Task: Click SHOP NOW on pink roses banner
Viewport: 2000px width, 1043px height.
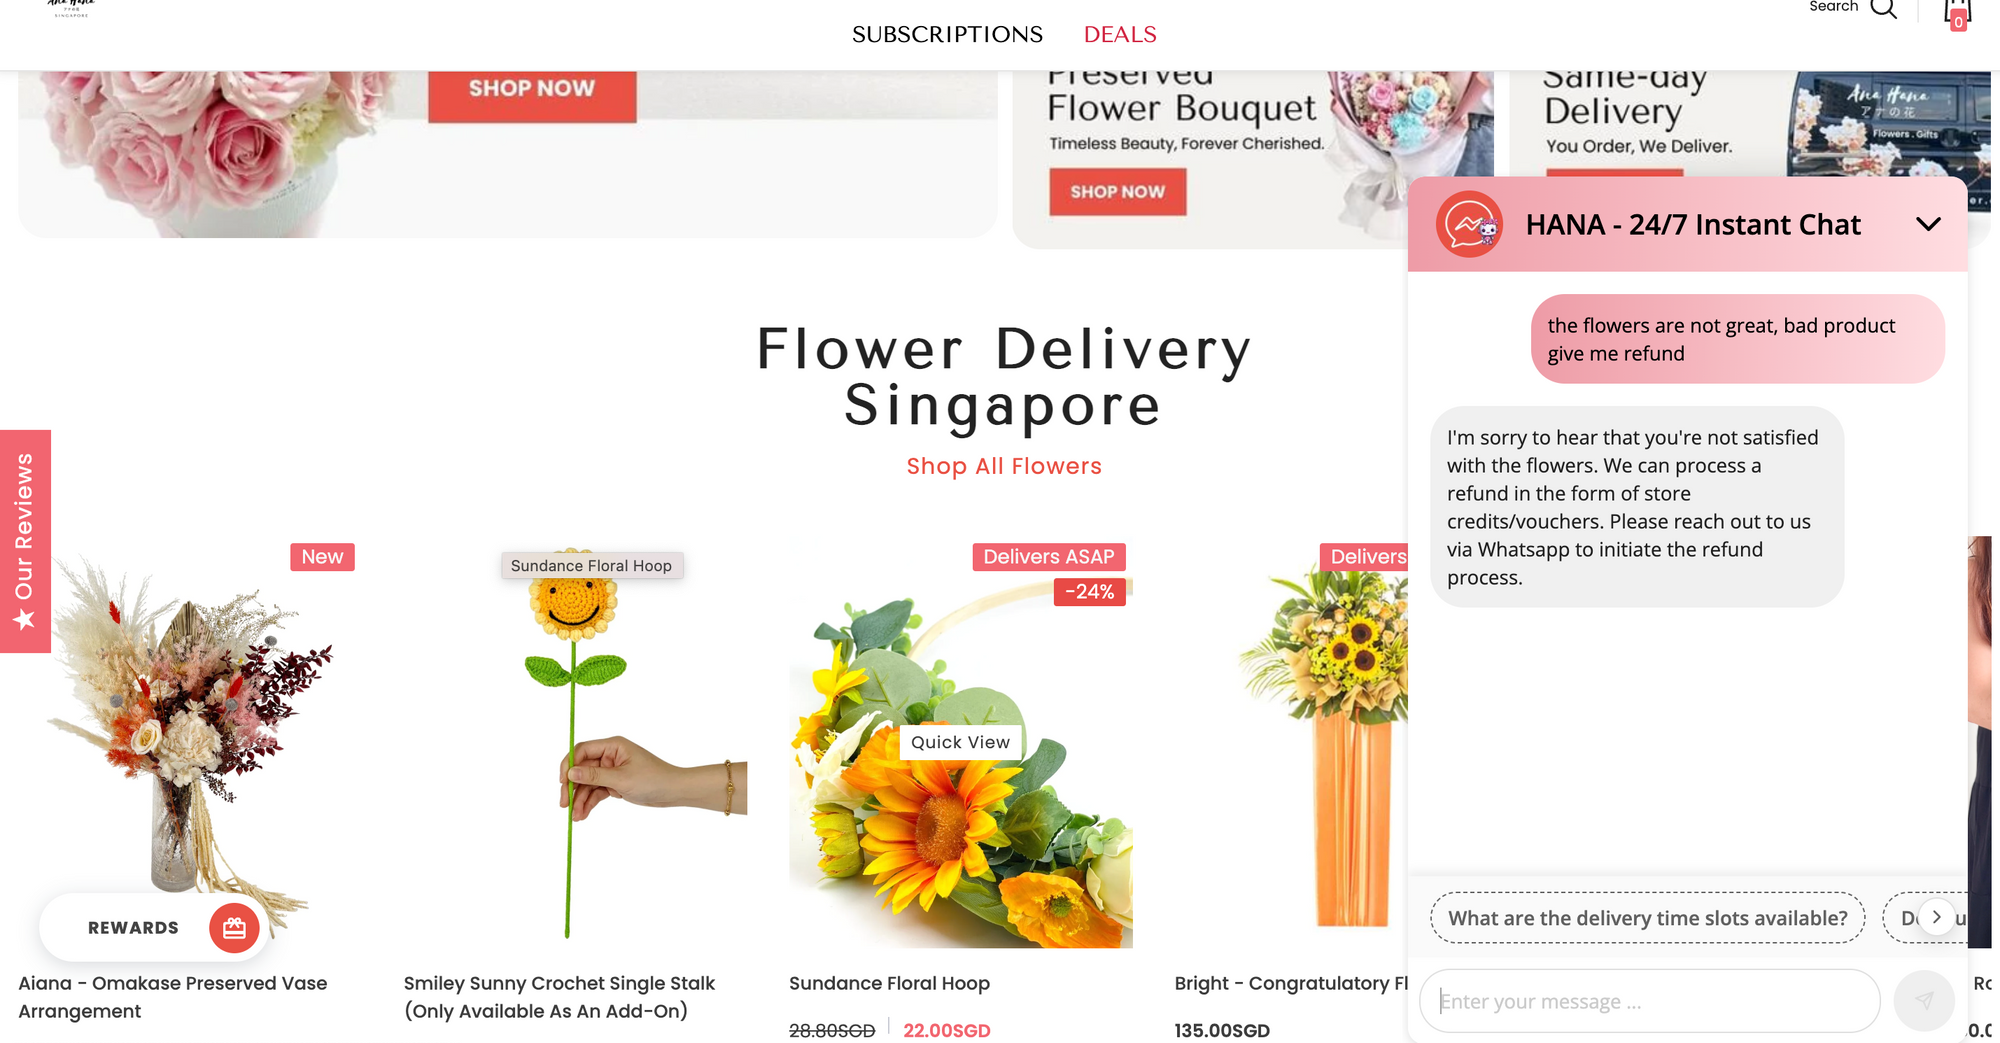Action: (x=532, y=90)
